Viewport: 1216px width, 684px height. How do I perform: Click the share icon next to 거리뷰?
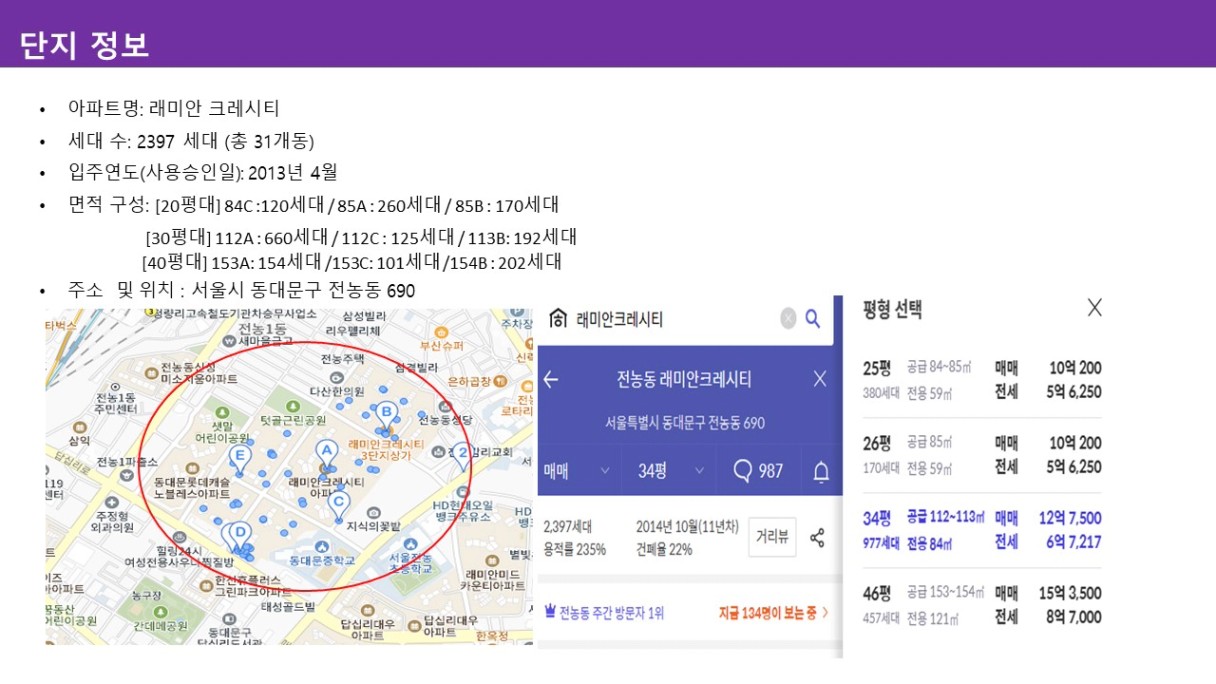(817, 537)
